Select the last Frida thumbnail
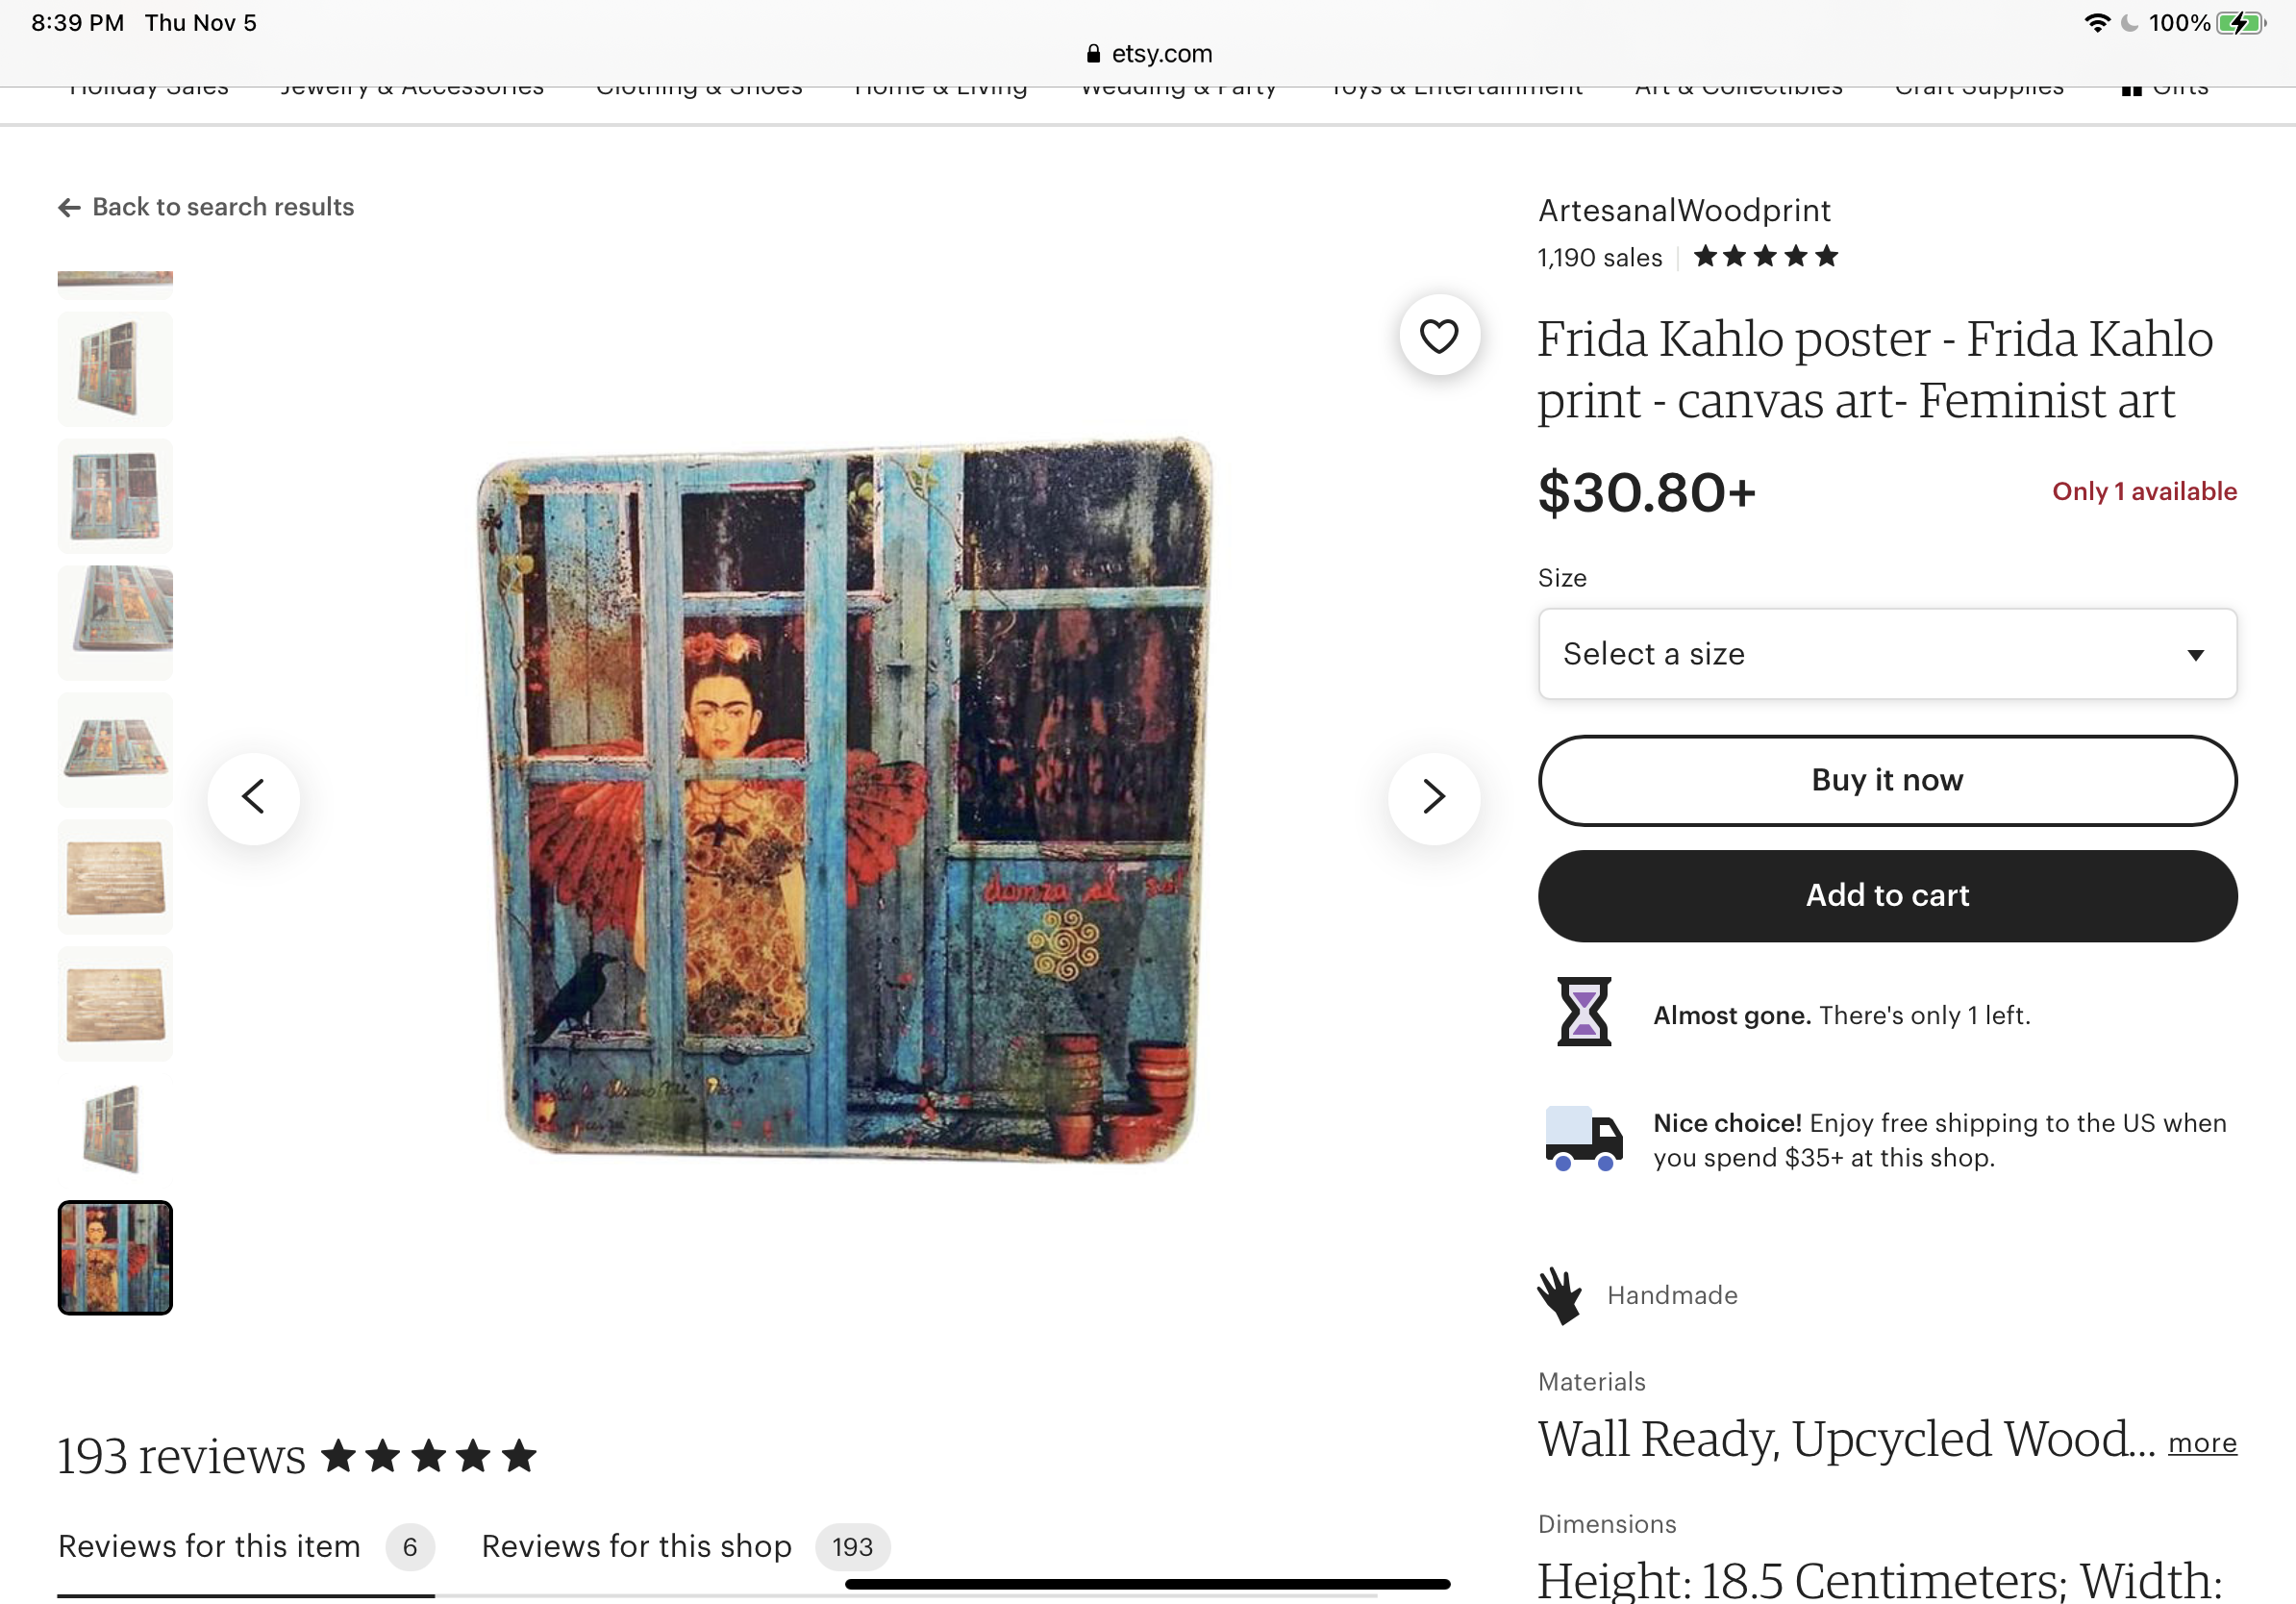Viewport: 2296px width, 1604px height. point(115,1257)
